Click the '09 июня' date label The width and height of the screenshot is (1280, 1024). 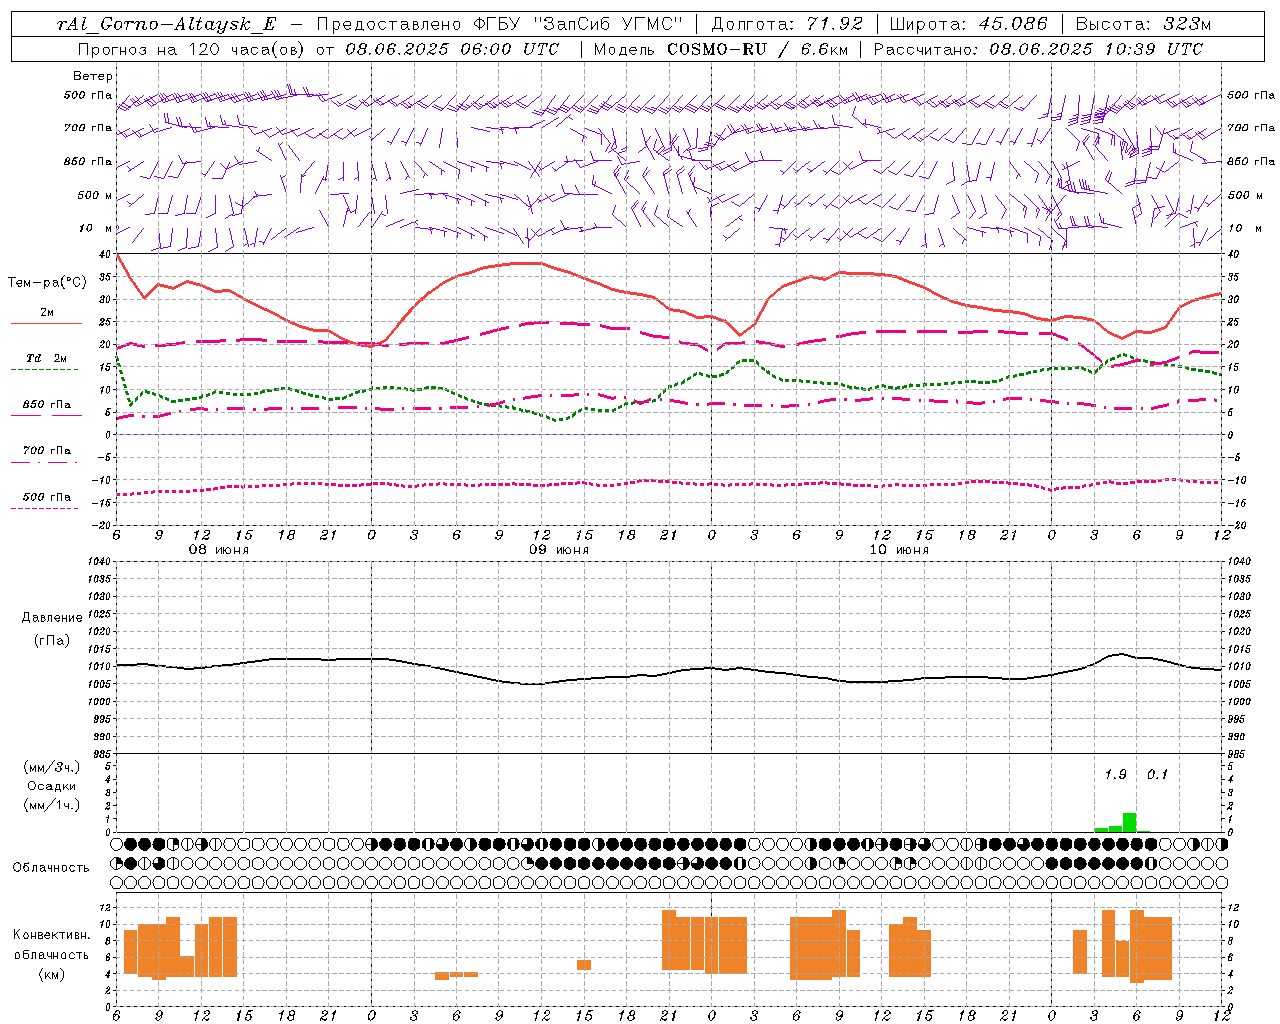[x=559, y=550]
